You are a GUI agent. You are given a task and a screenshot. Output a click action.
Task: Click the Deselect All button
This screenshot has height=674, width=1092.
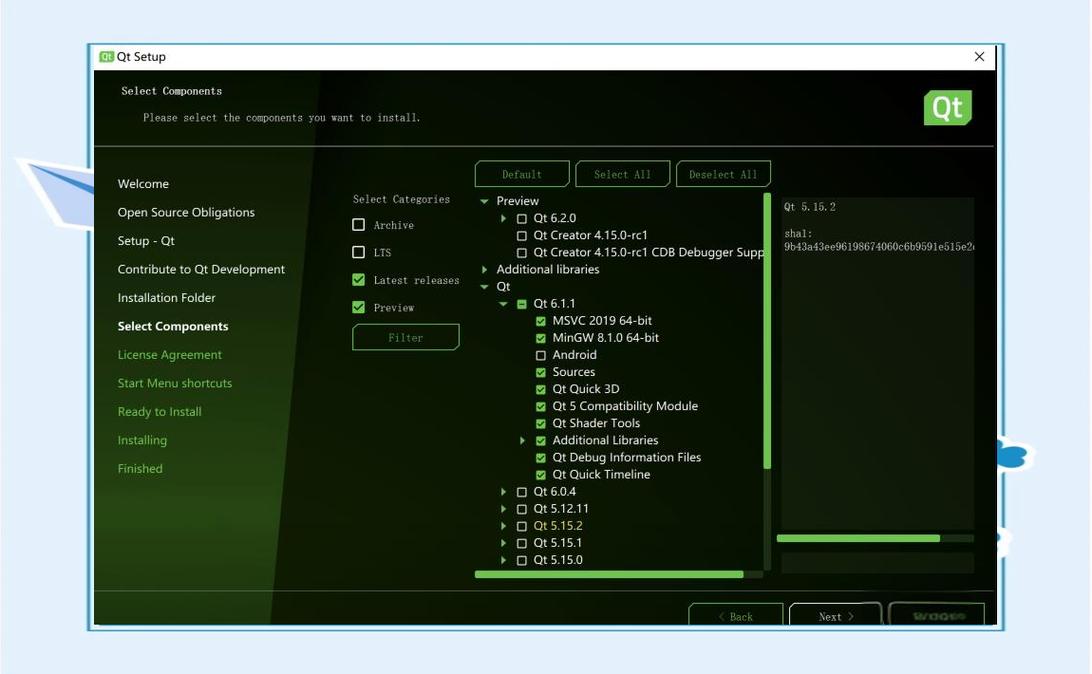tap(723, 174)
